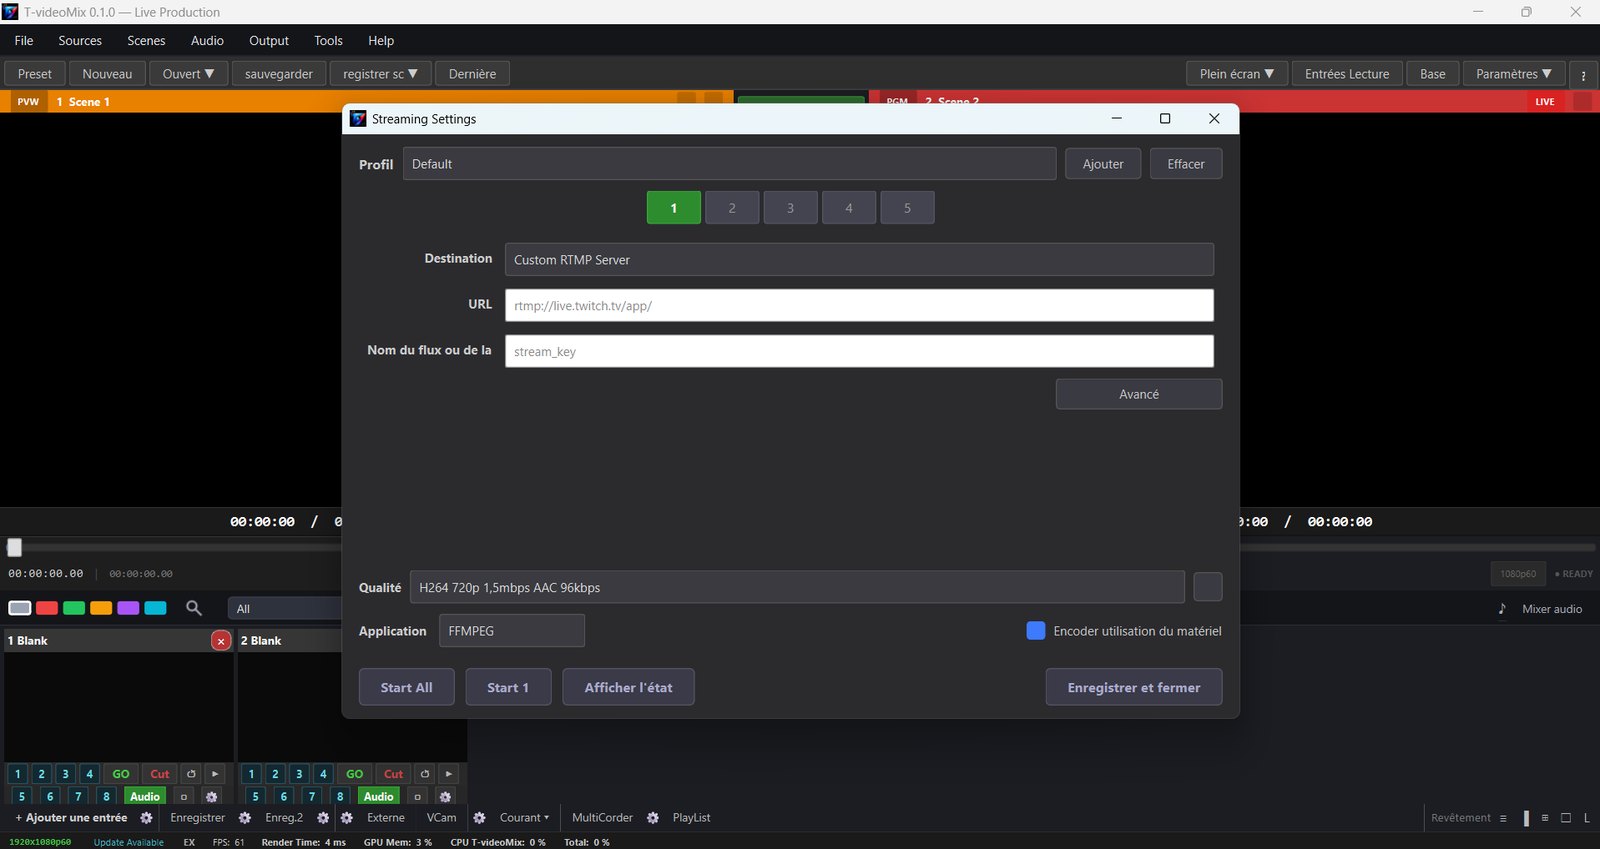This screenshot has height=849, width=1600.
Task: Toggle the VCam output button
Action: pyautogui.click(x=442, y=818)
